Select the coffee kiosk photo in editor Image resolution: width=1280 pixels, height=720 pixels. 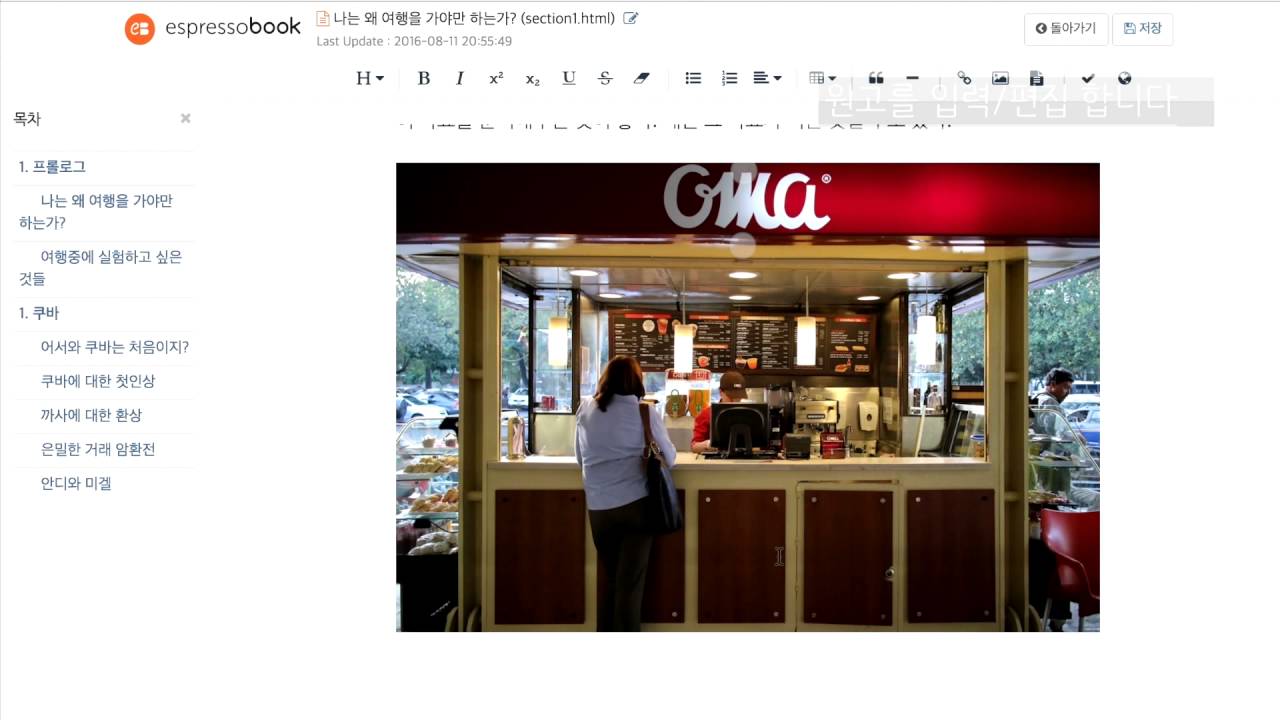coord(748,397)
